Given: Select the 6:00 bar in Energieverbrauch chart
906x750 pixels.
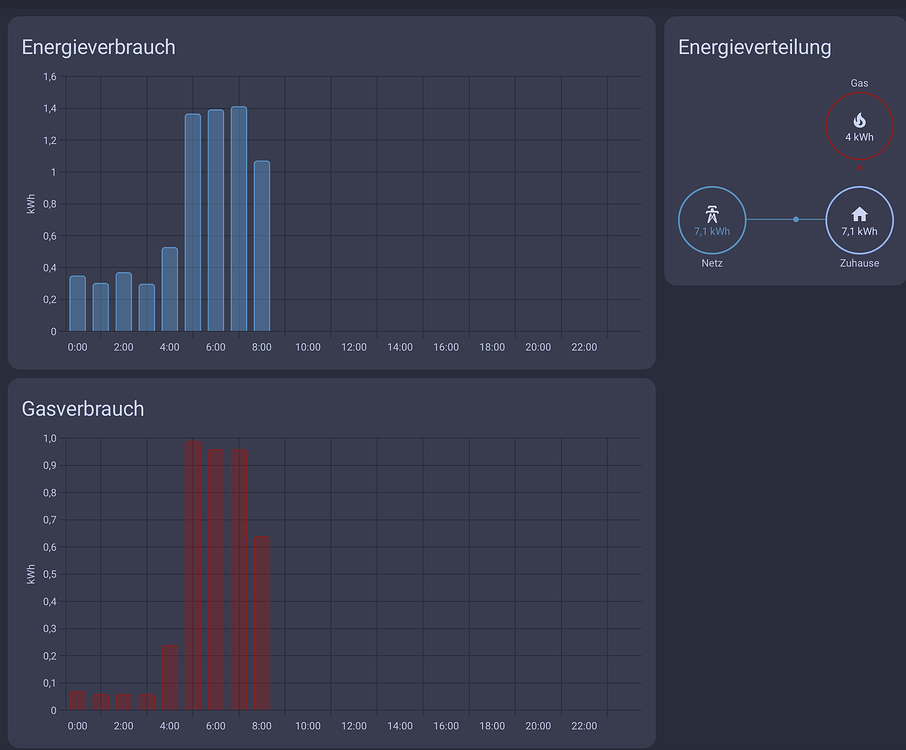Looking at the screenshot, I should tap(216, 220).
